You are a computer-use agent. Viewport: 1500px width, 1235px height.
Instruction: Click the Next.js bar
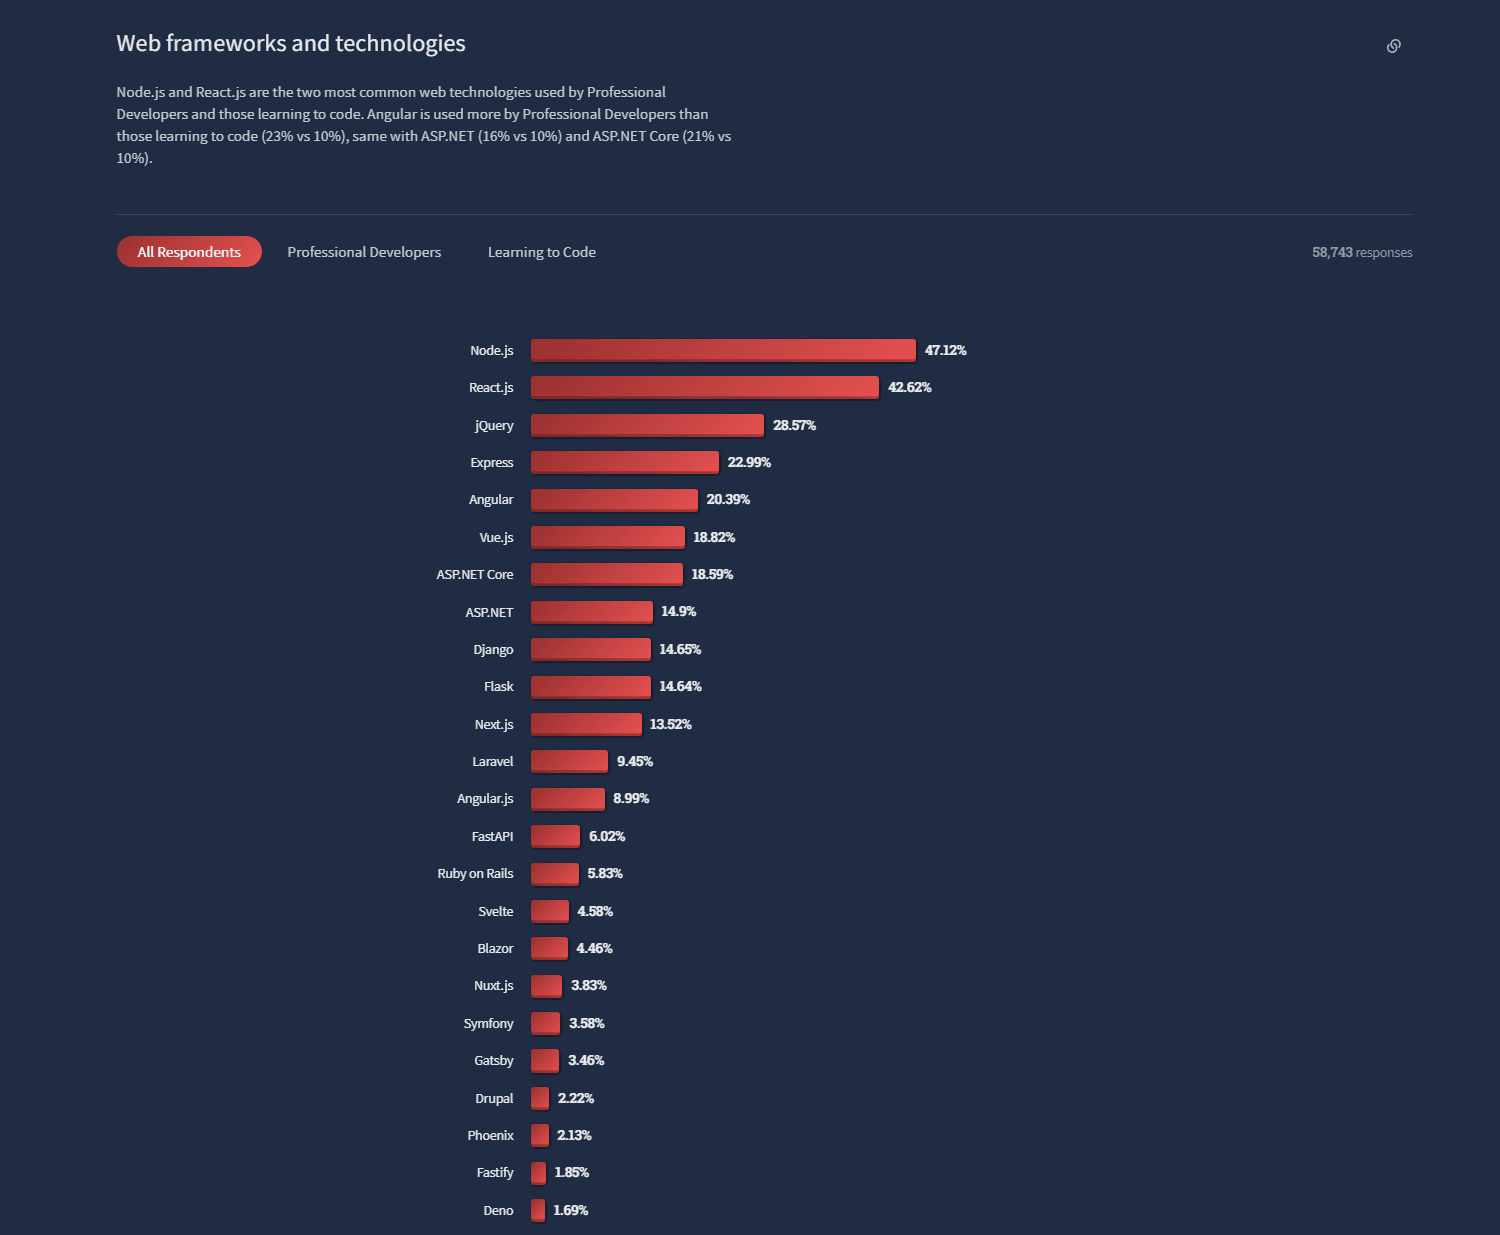coord(585,724)
